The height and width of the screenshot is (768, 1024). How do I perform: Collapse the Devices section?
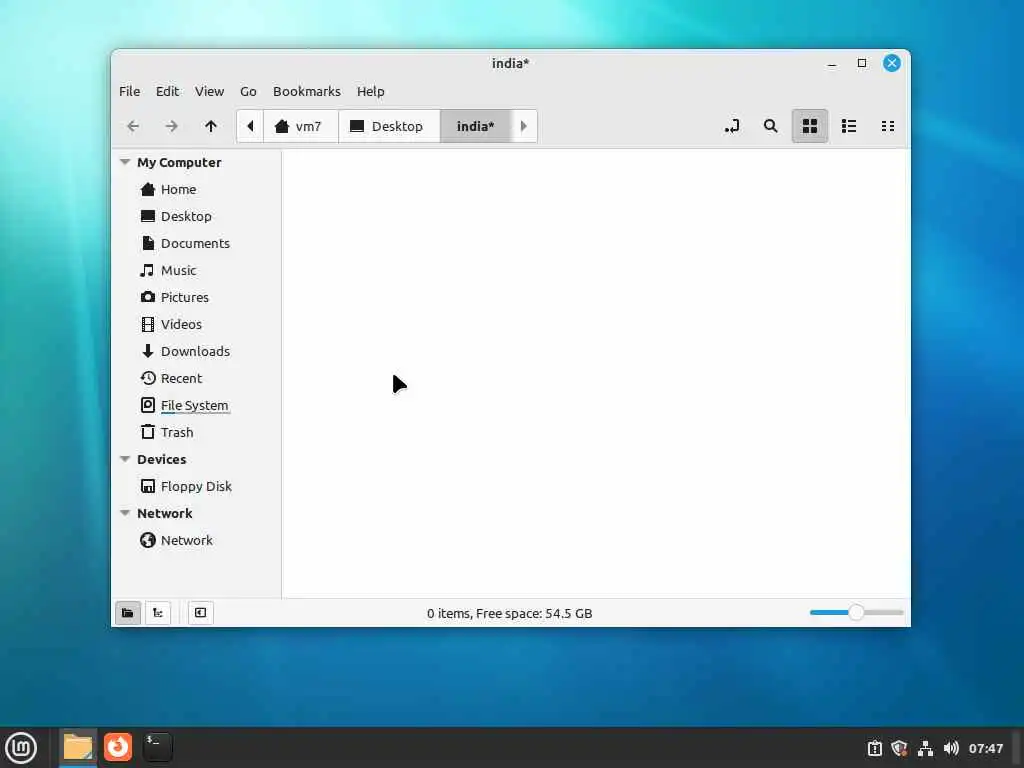pos(125,459)
